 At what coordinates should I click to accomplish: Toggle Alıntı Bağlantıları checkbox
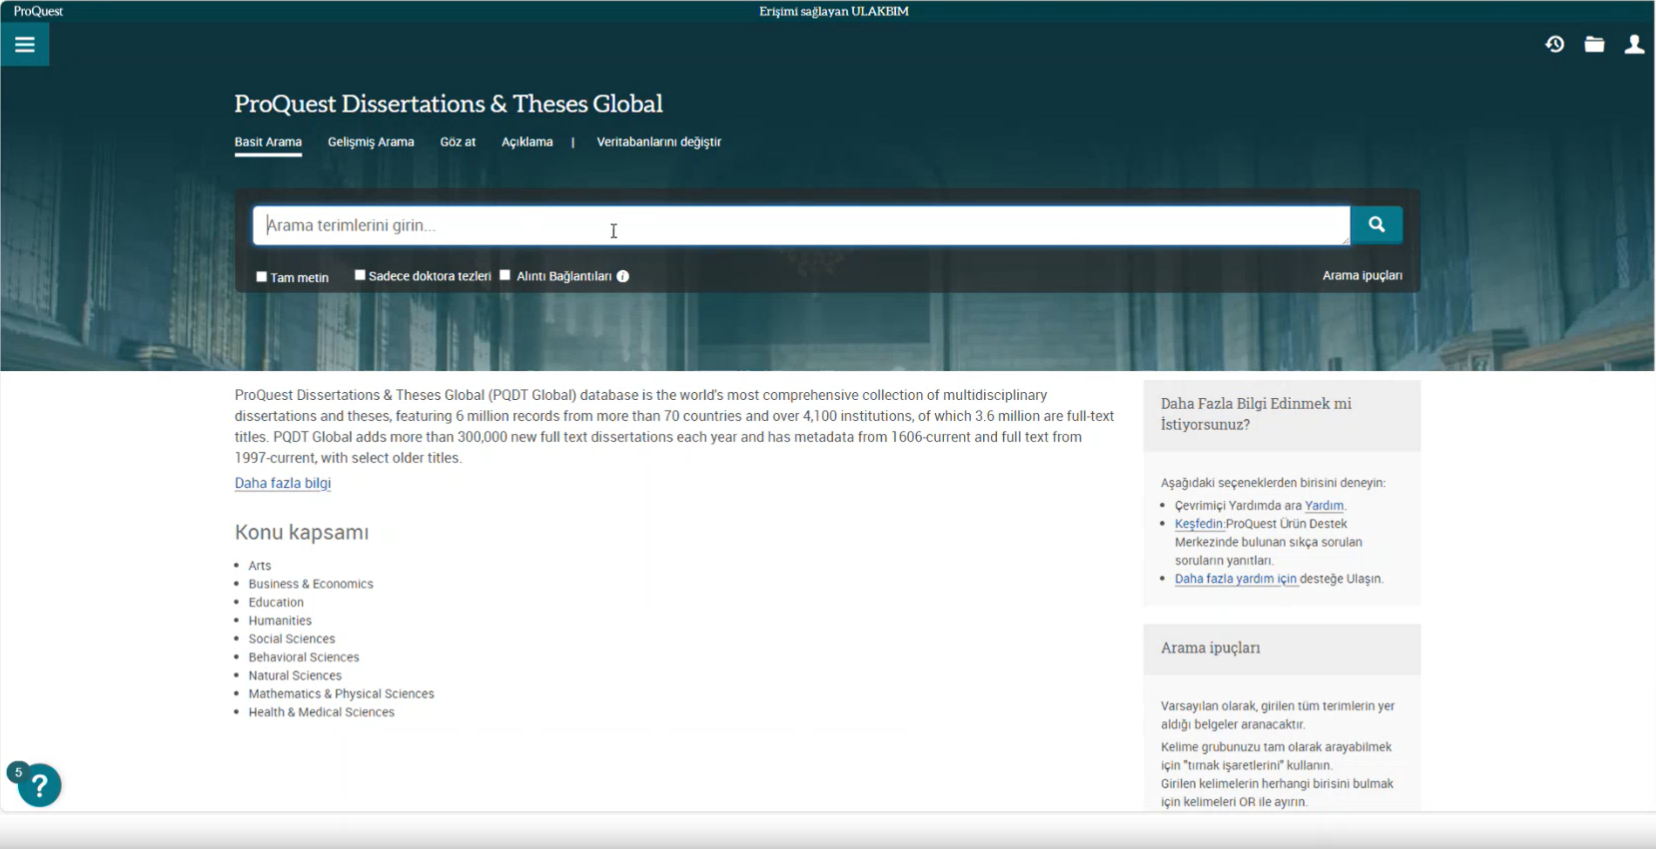point(505,275)
